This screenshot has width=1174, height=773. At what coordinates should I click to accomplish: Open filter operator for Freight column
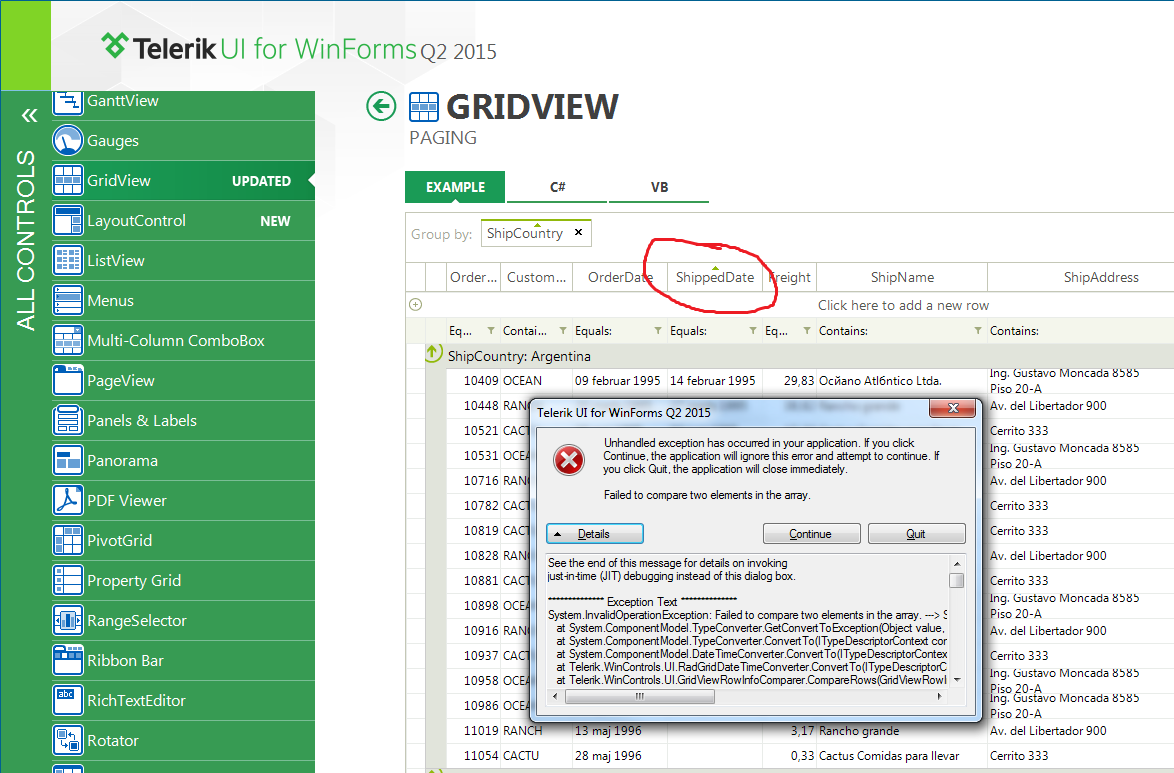coord(806,330)
